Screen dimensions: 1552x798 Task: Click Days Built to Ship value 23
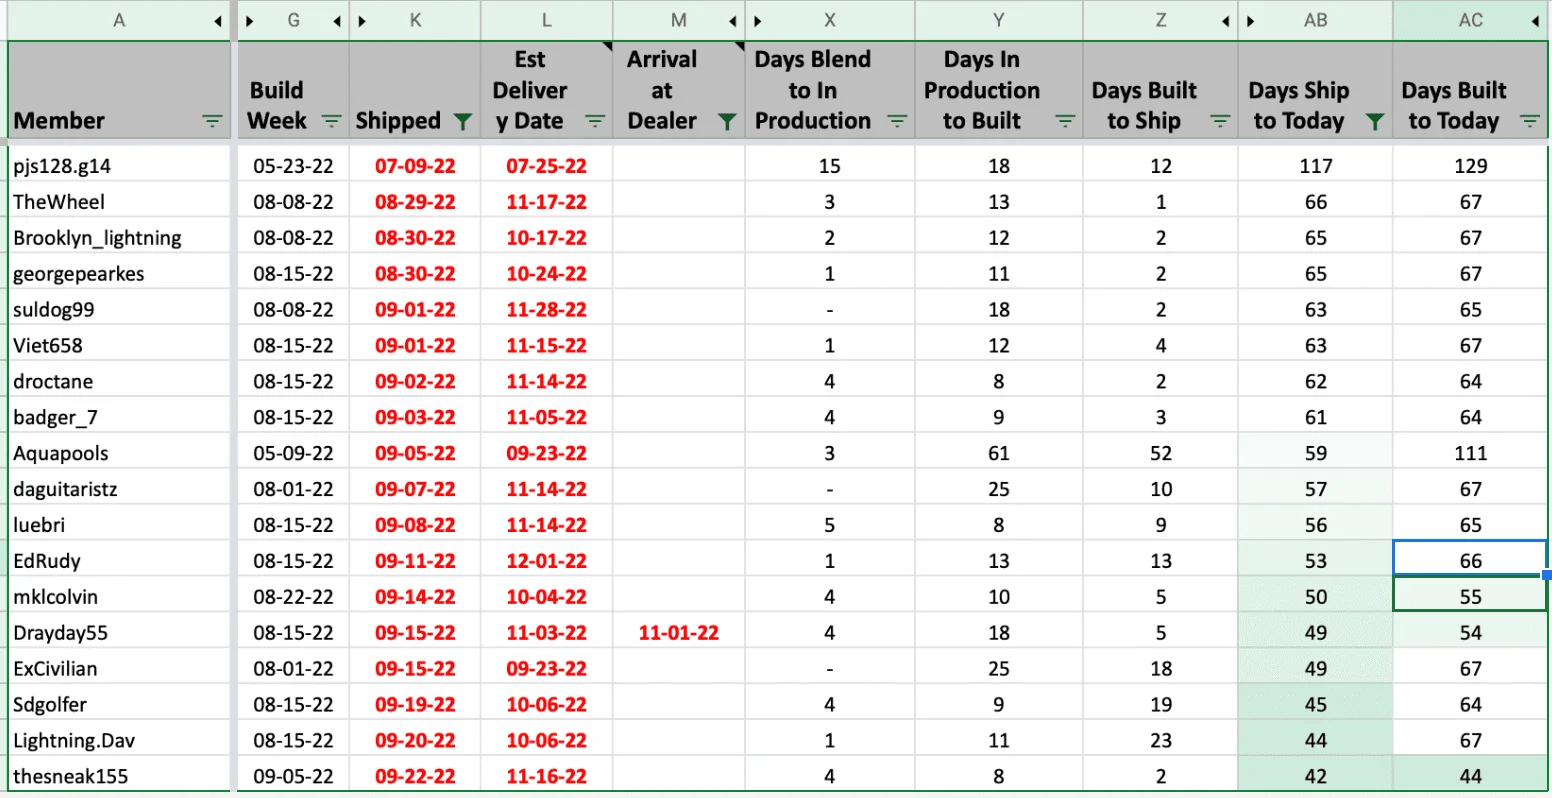click(x=1160, y=742)
